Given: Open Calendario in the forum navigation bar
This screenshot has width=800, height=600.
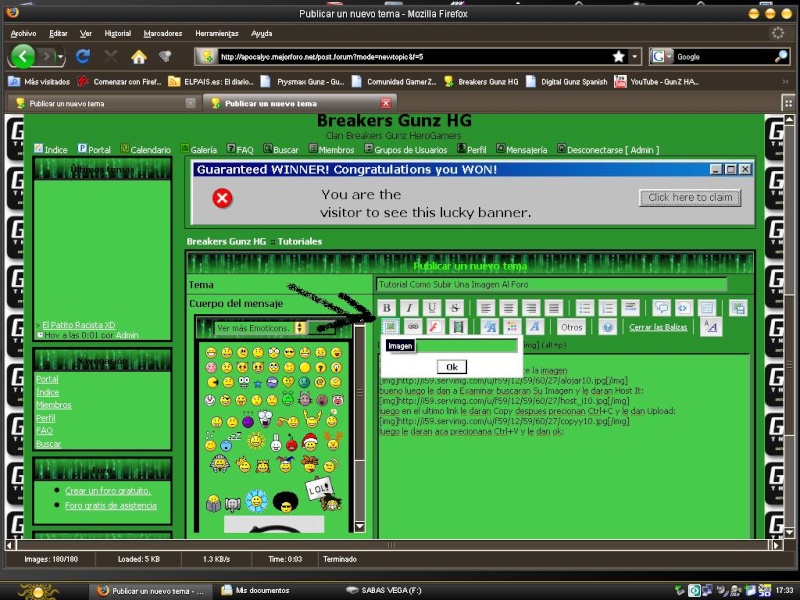Looking at the screenshot, I should click(x=145, y=149).
